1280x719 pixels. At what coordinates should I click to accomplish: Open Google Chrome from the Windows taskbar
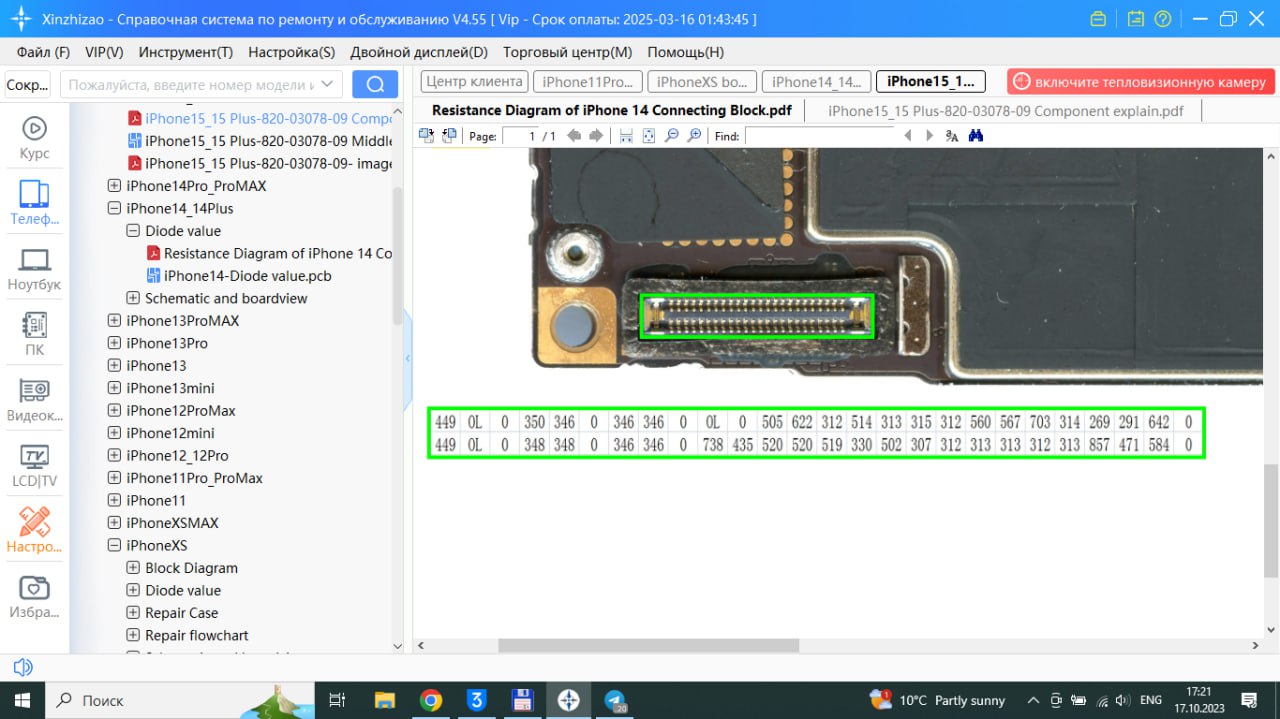(x=431, y=700)
